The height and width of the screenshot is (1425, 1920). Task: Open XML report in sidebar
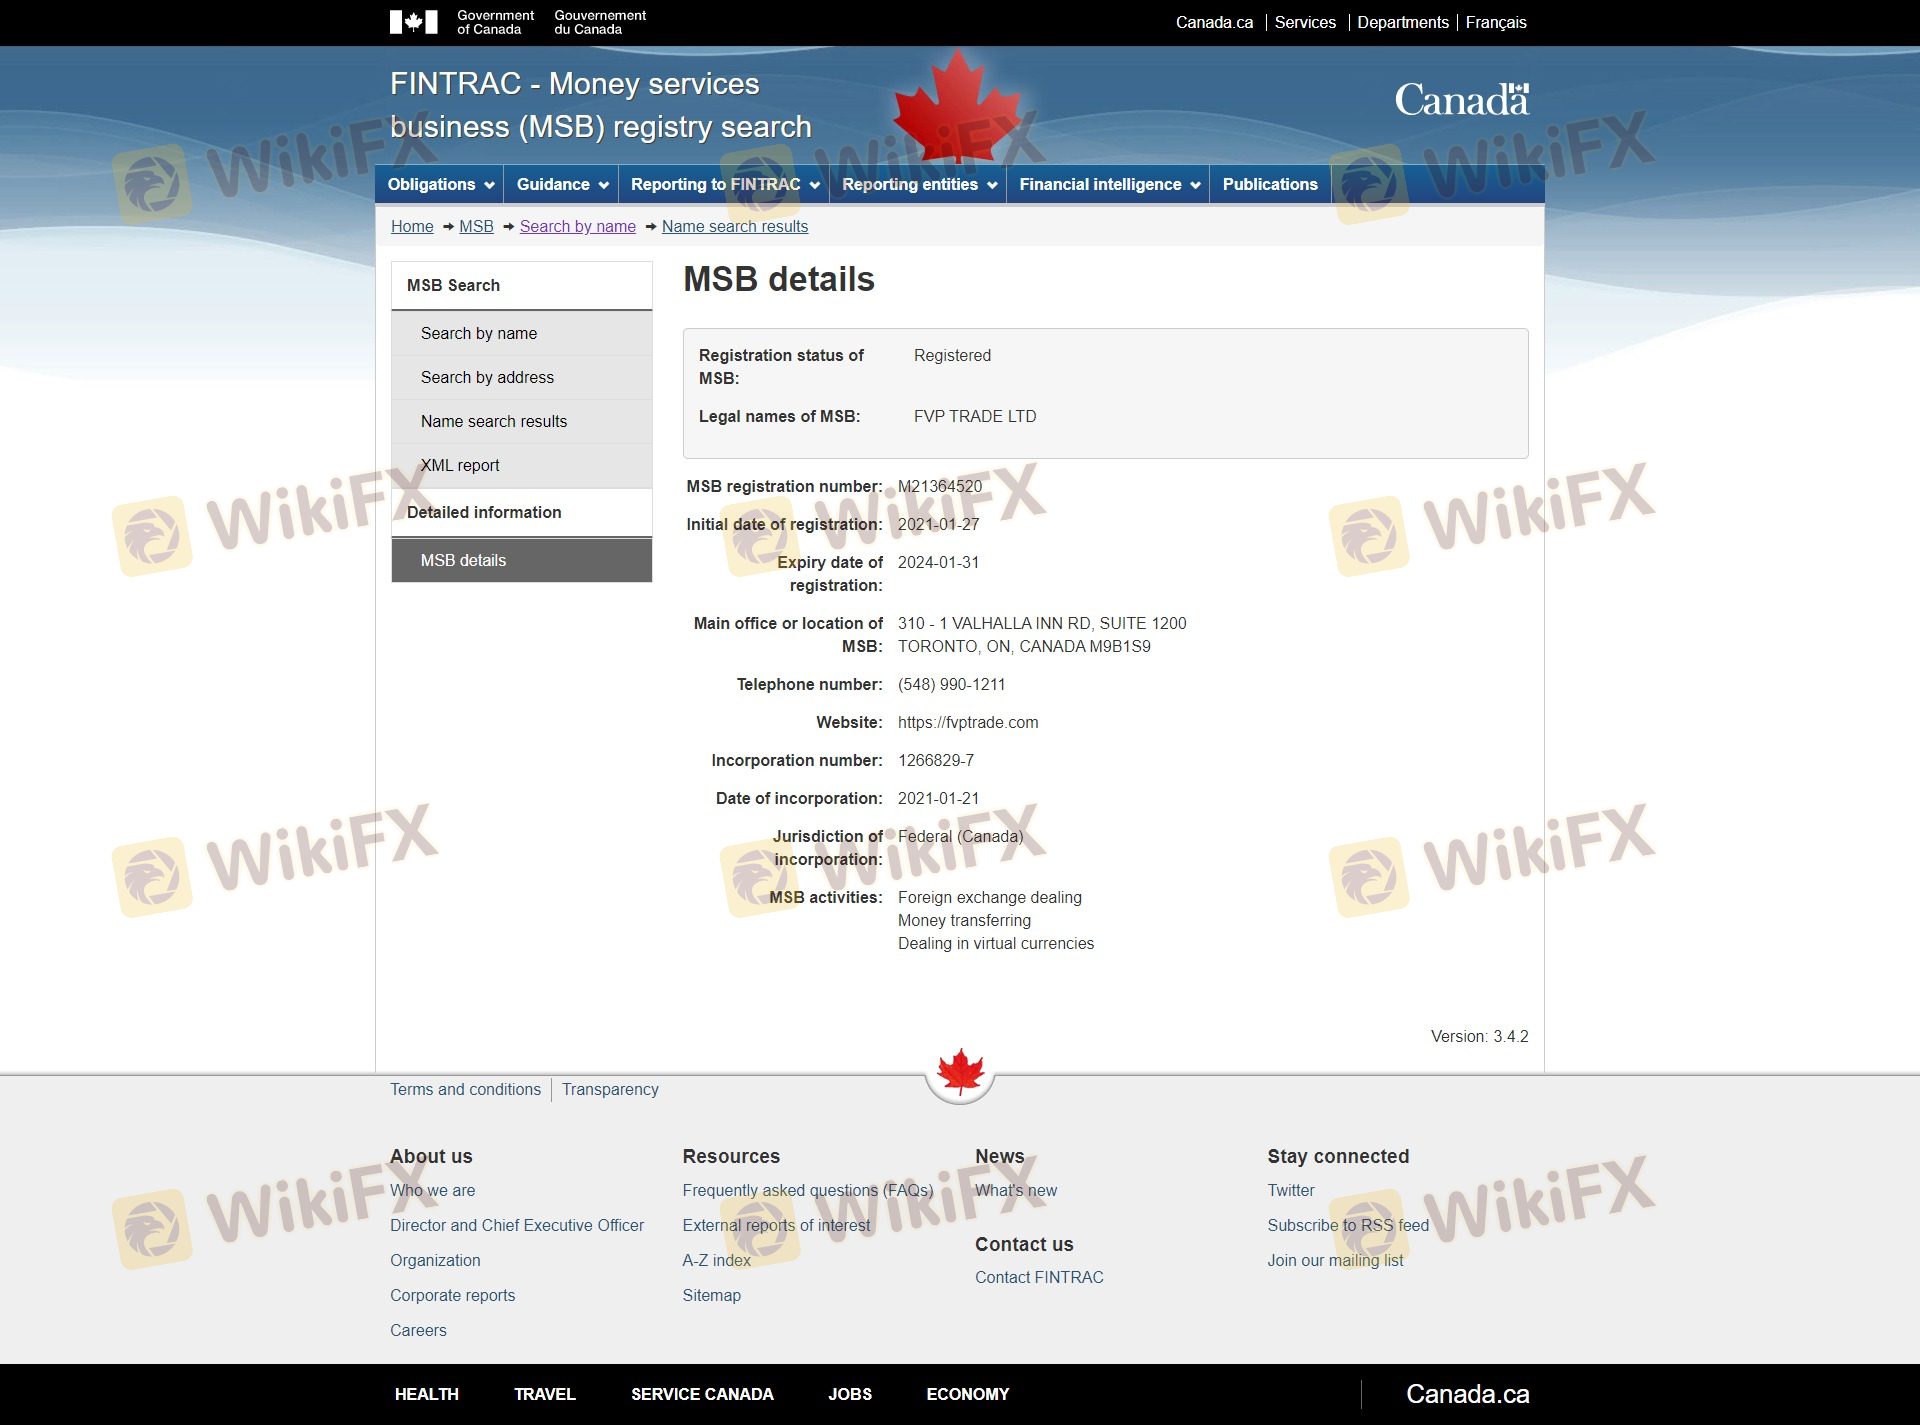pos(521,465)
